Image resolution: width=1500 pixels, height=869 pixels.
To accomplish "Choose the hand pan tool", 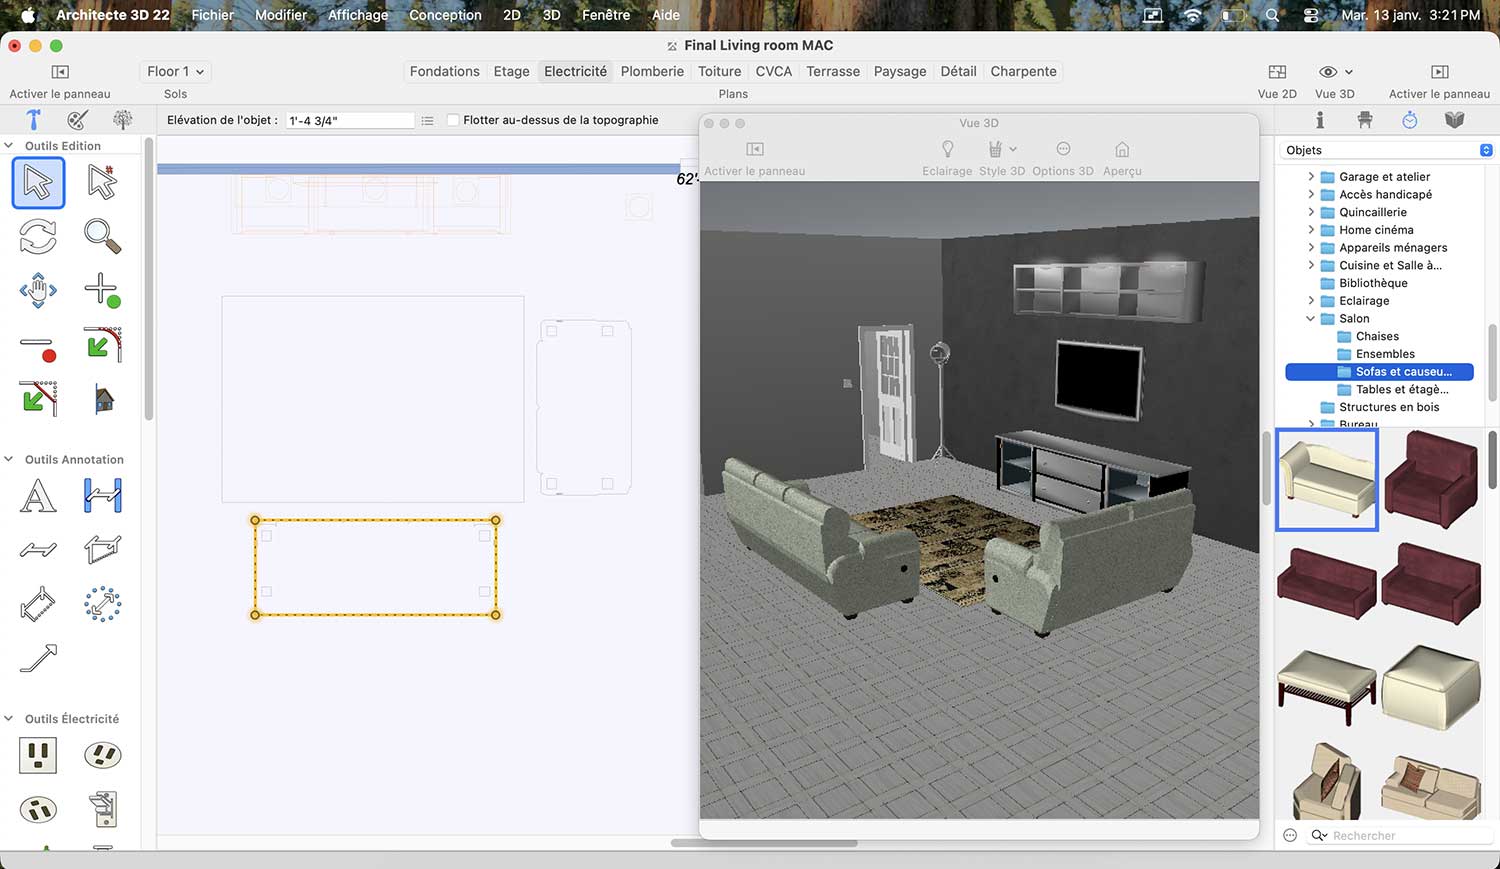I will coord(38,291).
